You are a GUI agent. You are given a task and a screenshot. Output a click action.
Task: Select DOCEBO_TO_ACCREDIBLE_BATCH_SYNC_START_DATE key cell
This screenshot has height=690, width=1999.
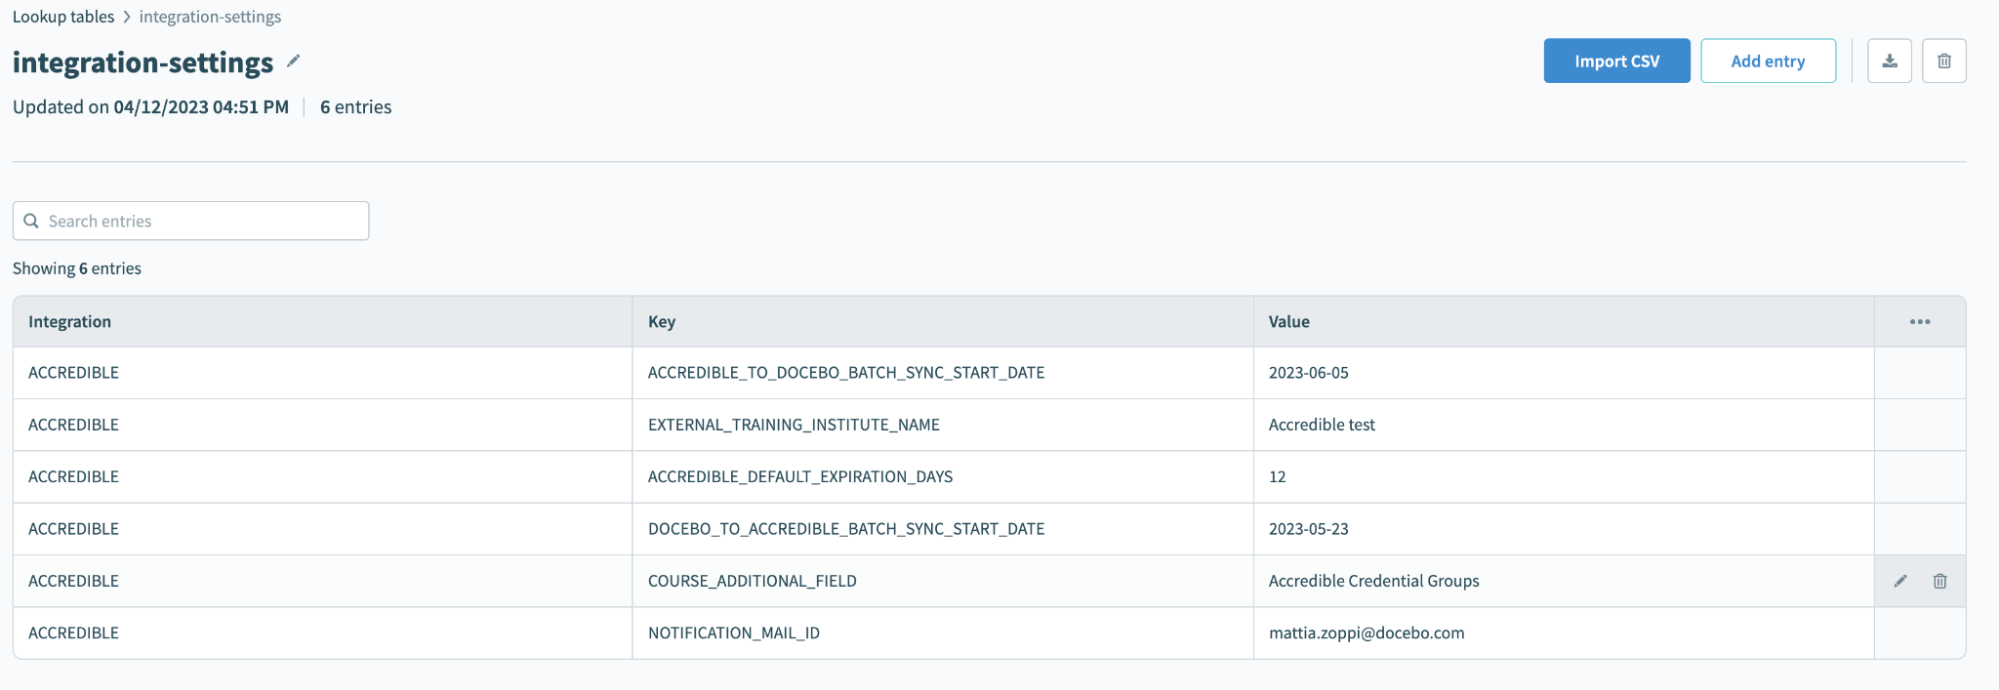tap(943, 529)
